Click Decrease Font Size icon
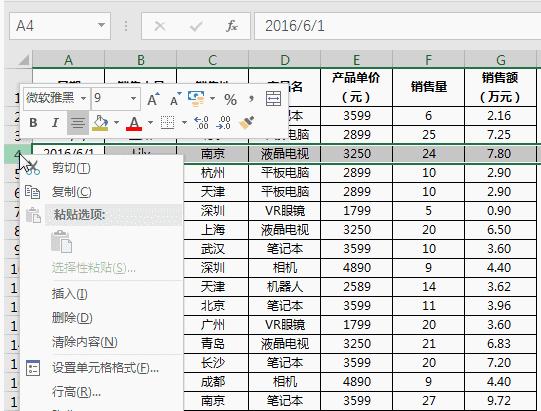This screenshot has width=541, height=411. click(x=176, y=99)
